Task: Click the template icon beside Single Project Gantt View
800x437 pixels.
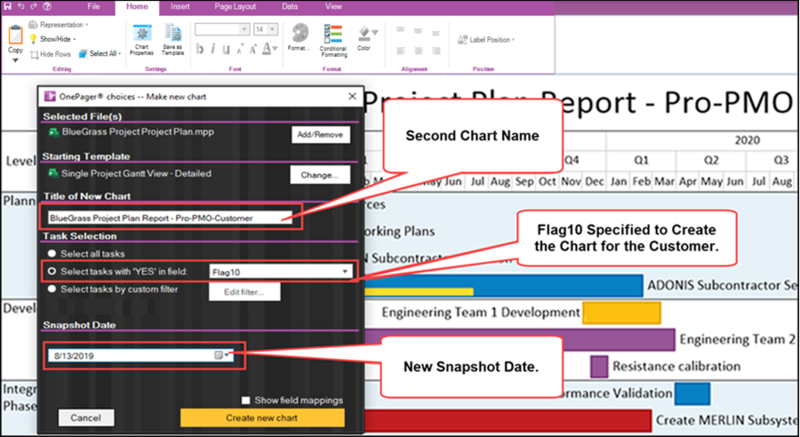Action: pyautogui.click(x=53, y=173)
